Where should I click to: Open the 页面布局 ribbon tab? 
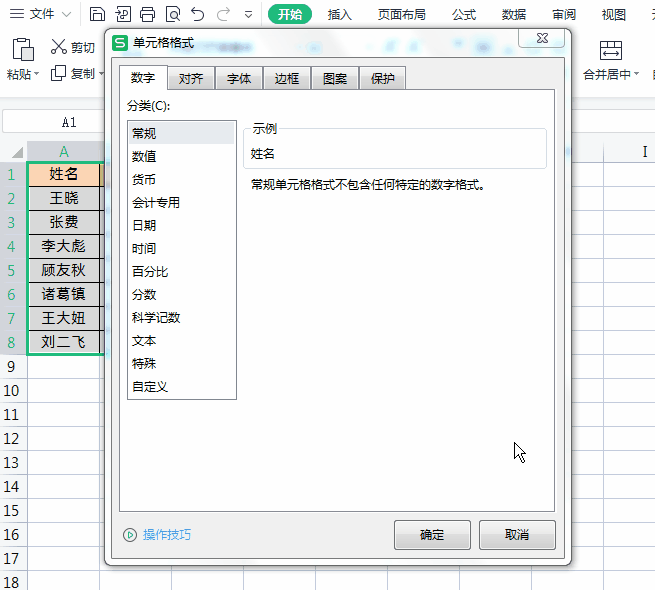401,15
